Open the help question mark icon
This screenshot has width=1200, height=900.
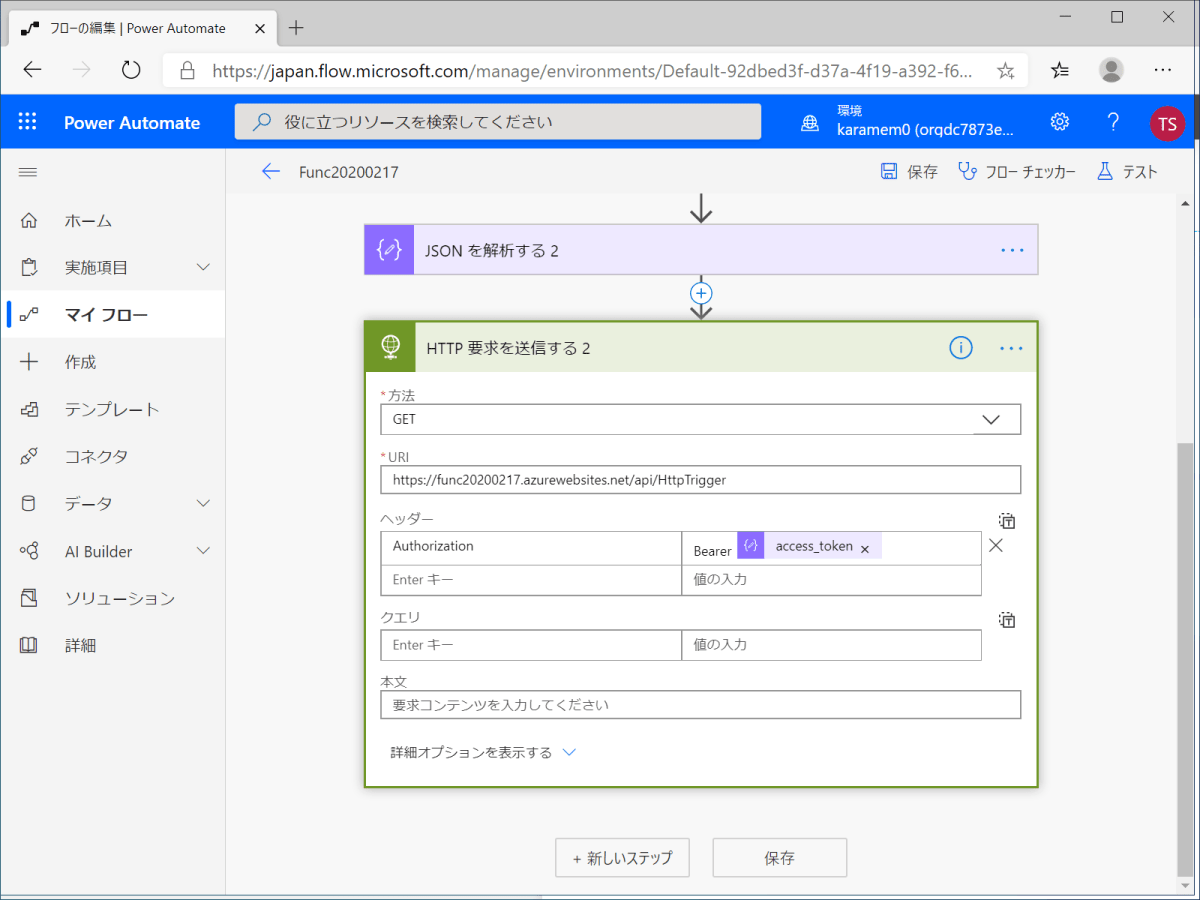click(x=1113, y=122)
